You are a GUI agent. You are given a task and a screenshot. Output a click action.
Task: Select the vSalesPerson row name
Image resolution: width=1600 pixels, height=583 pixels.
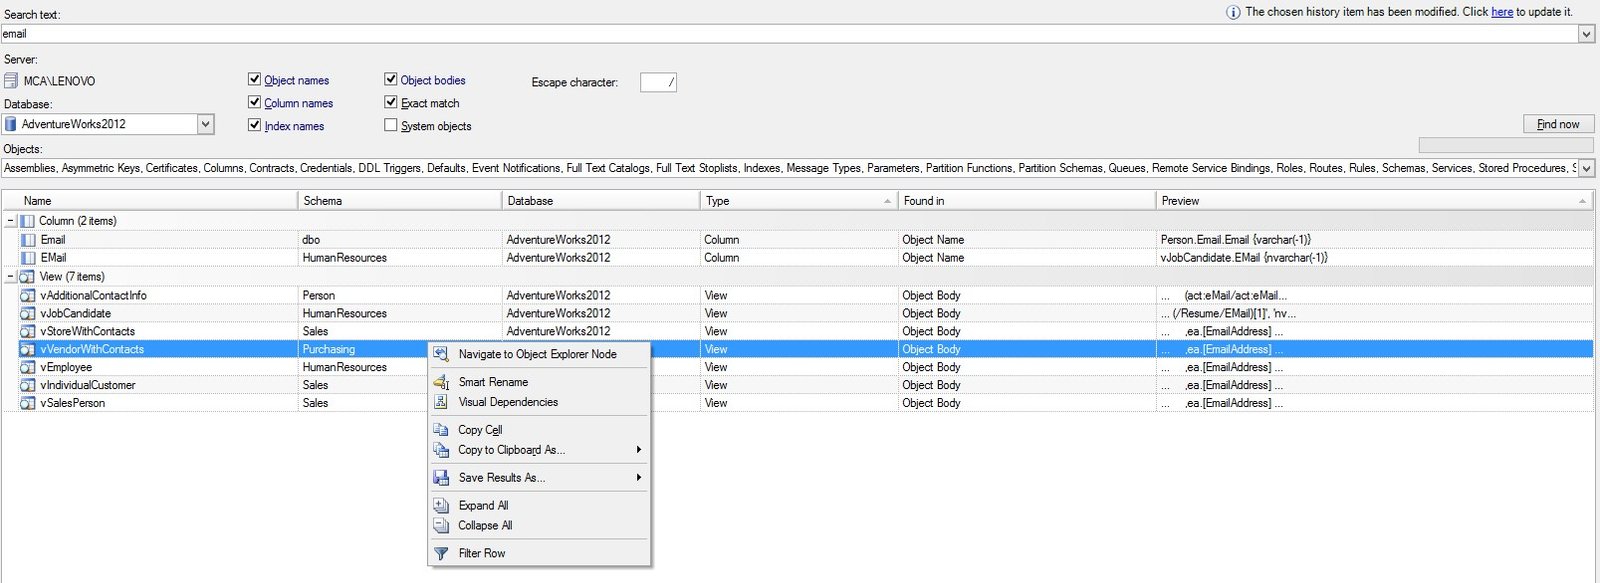73,404
